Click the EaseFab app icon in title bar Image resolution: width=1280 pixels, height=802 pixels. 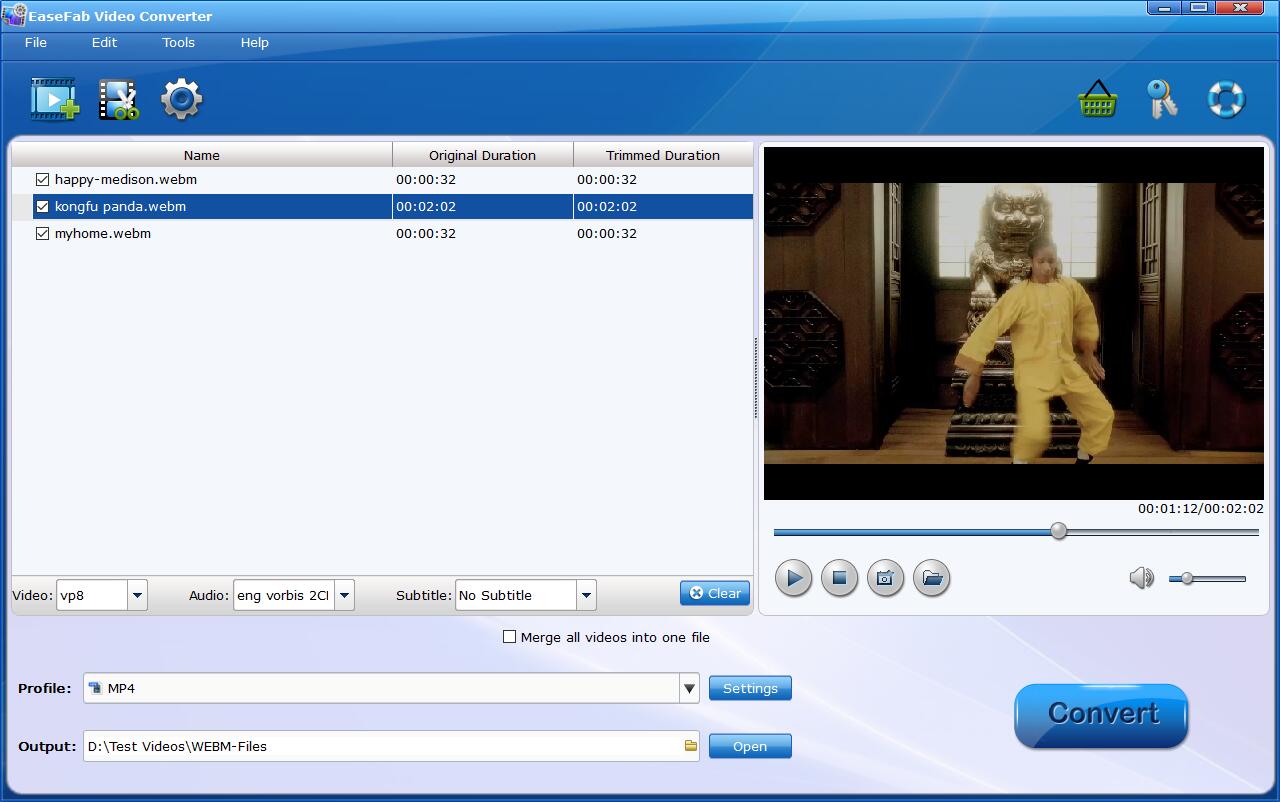pos(13,15)
